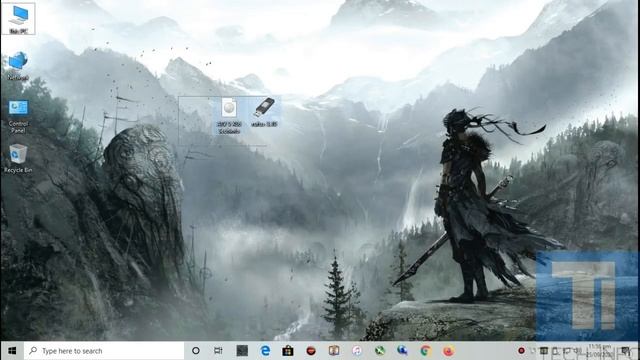Launch Microsoft Edge from the taskbar

(265, 351)
